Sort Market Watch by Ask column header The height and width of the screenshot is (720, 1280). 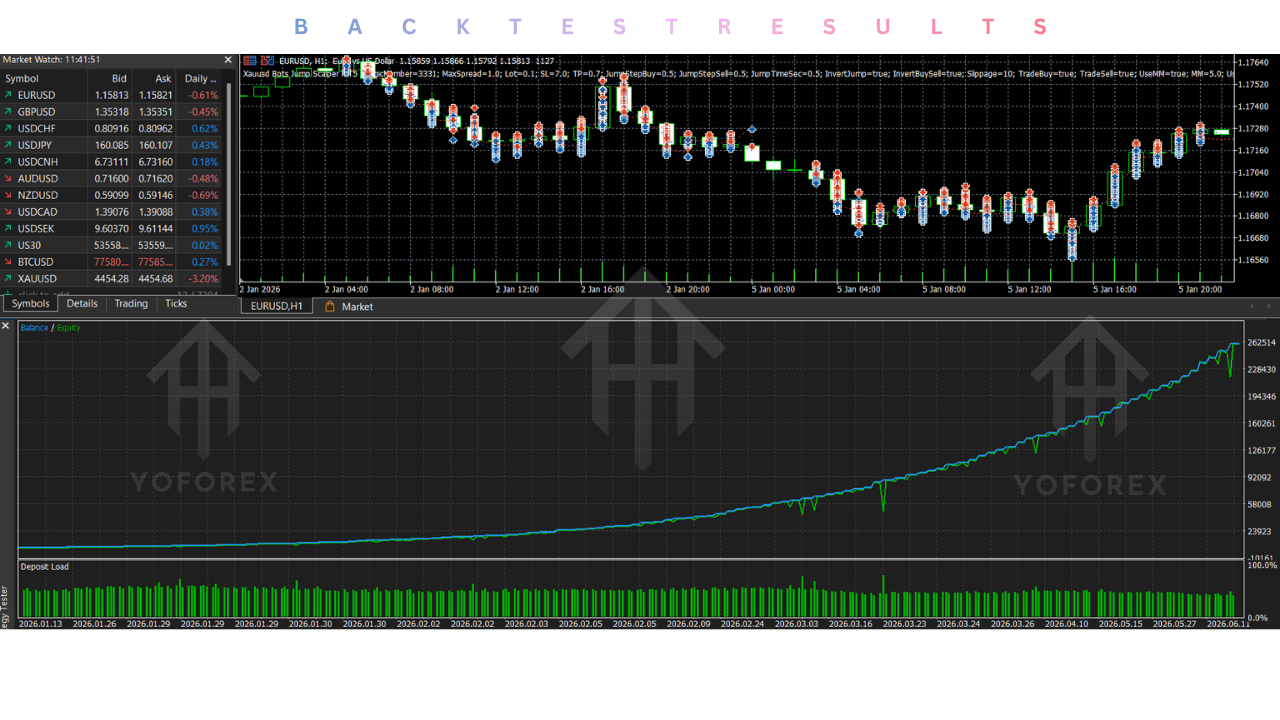coord(154,78)
